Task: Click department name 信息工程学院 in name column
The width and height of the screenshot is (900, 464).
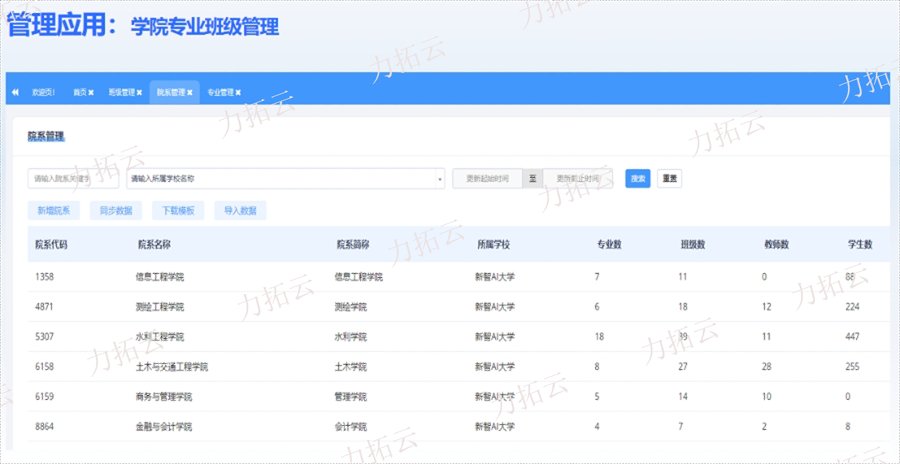Action: 160,277
